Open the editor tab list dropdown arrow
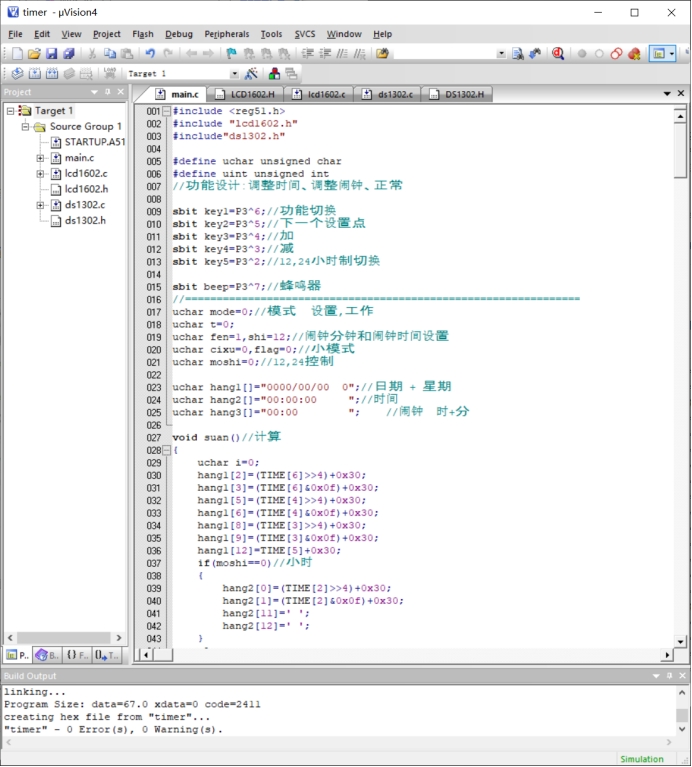The height and width of the screenshot is (767, 692). pyautogui.click(x=667, y=93)
